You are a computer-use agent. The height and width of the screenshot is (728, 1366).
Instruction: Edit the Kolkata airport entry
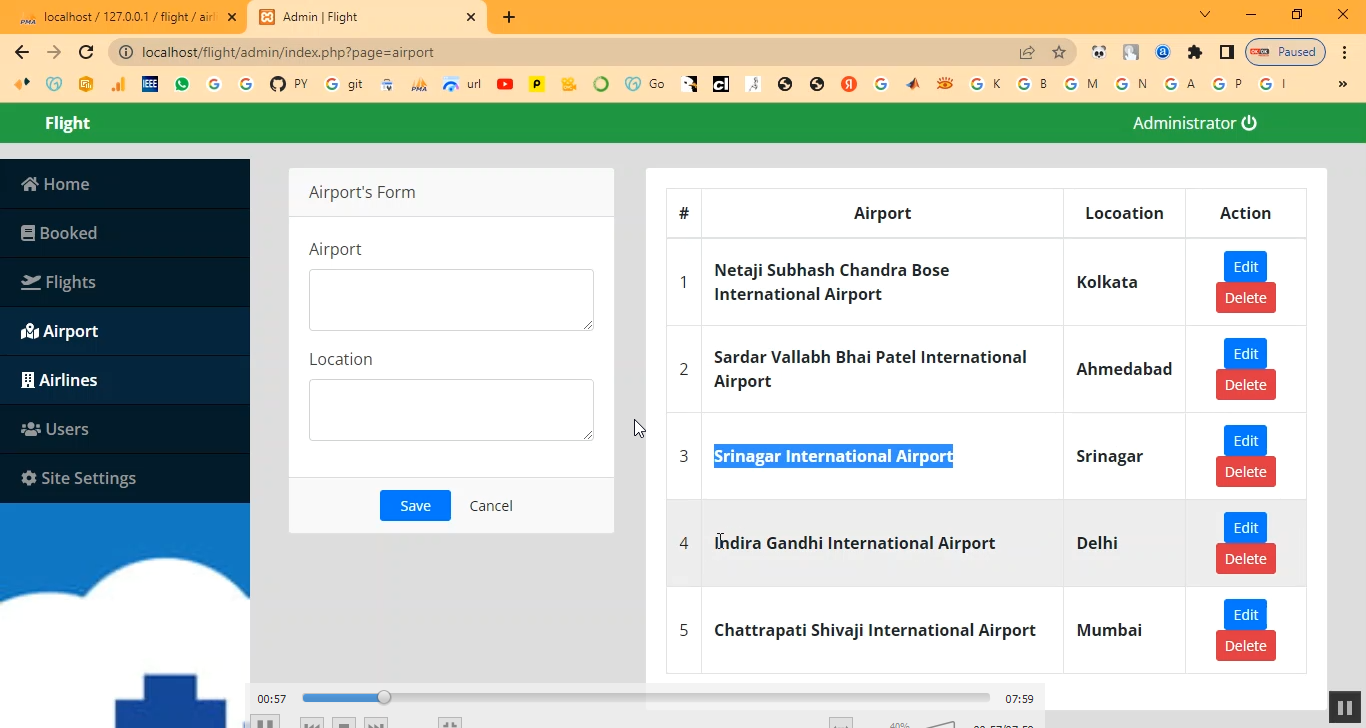(x=1245, y=267)
